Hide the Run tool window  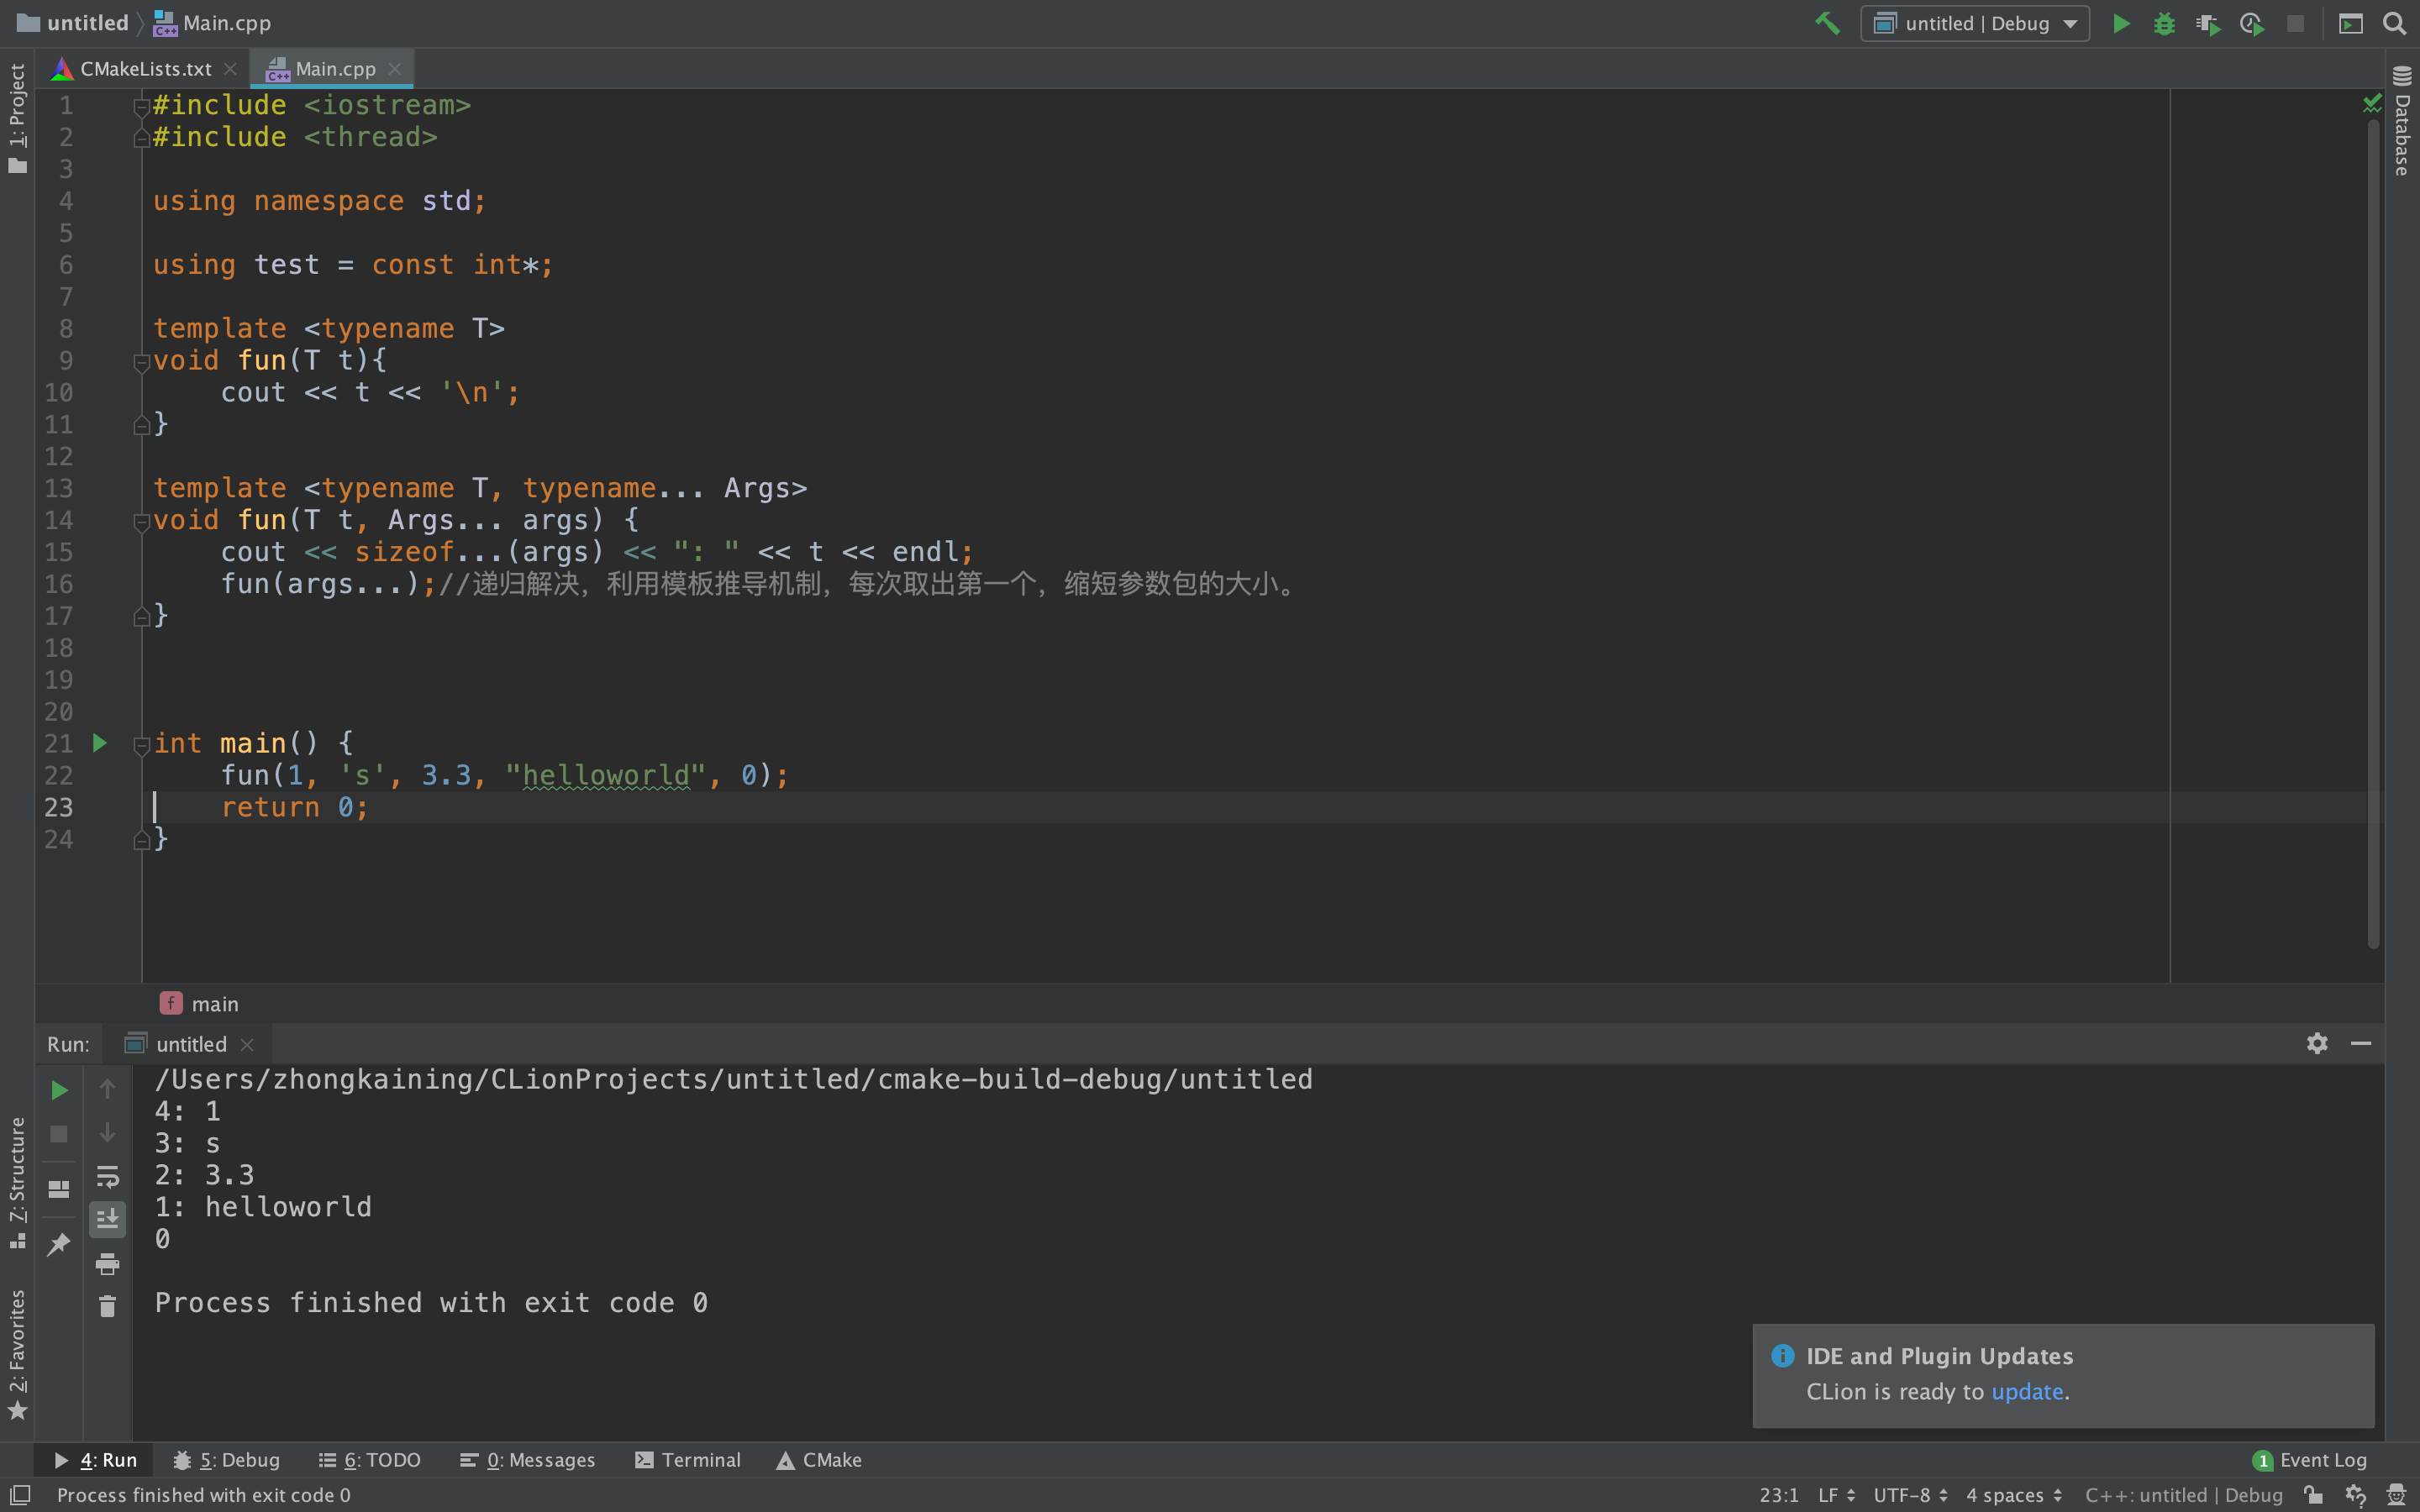[2361, 1043]
